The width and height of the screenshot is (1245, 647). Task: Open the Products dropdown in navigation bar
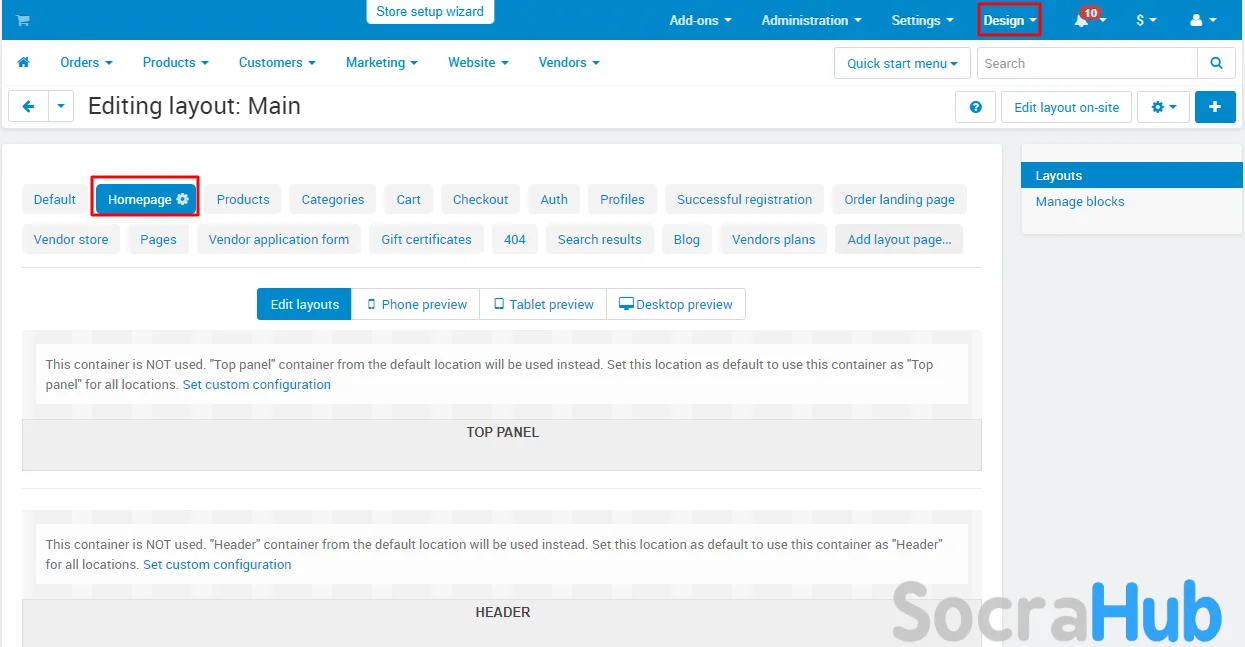click(175, 62)
